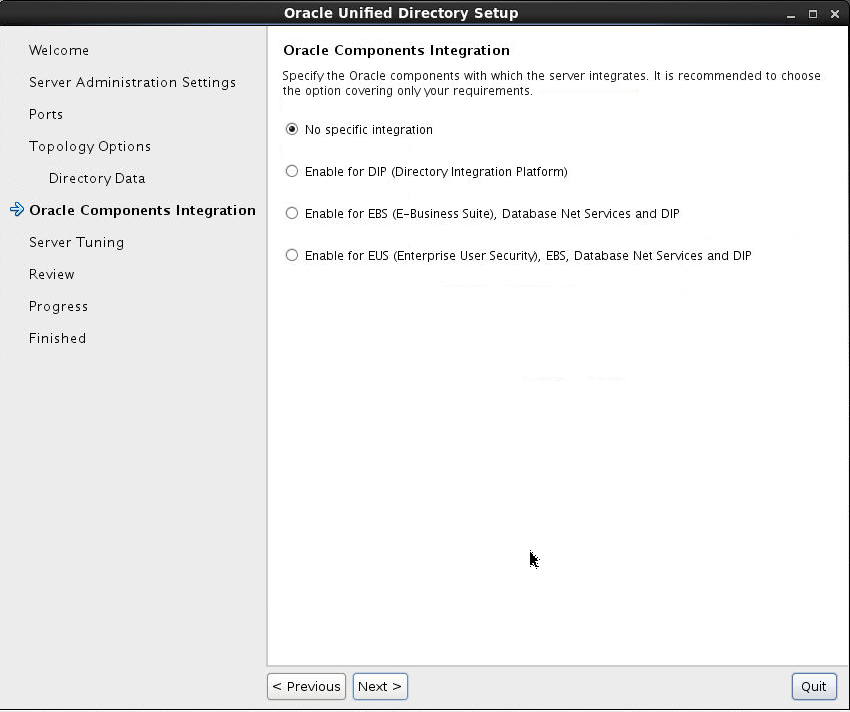Quit the setup wizard
This screenshot has width=850, height=712.
coord(814,687)
